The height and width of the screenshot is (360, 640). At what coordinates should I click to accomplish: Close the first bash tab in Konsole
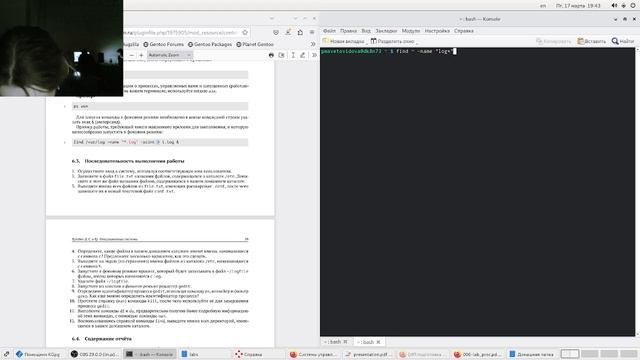pyautogui.click(x=345, y=342)
